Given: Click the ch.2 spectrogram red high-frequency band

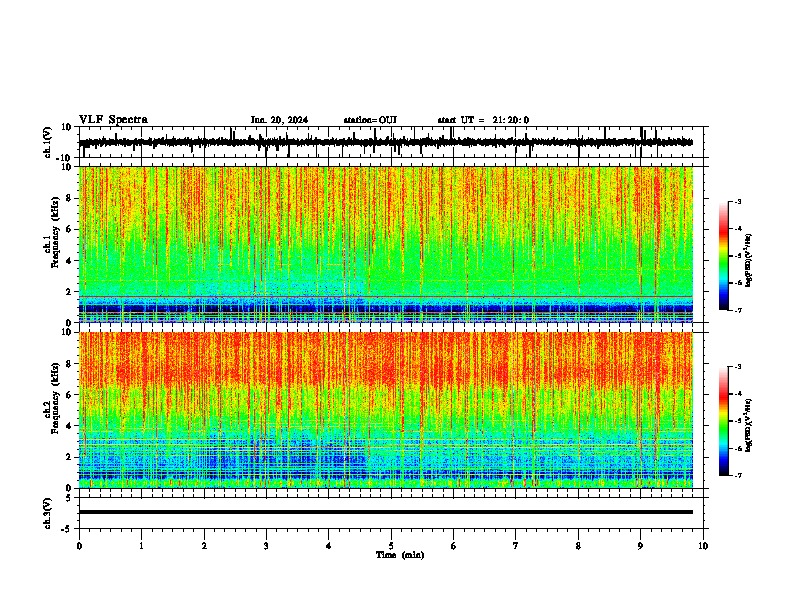Looking at the screenshot, I should point(386,360).
